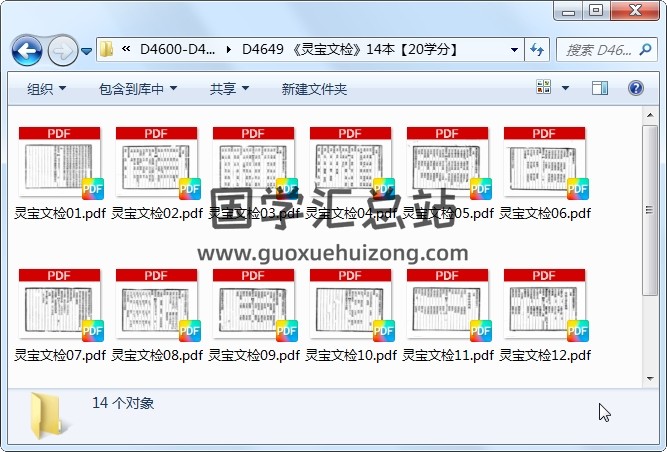
Task: Open the 组织 menu
Action: click(46, 89)
